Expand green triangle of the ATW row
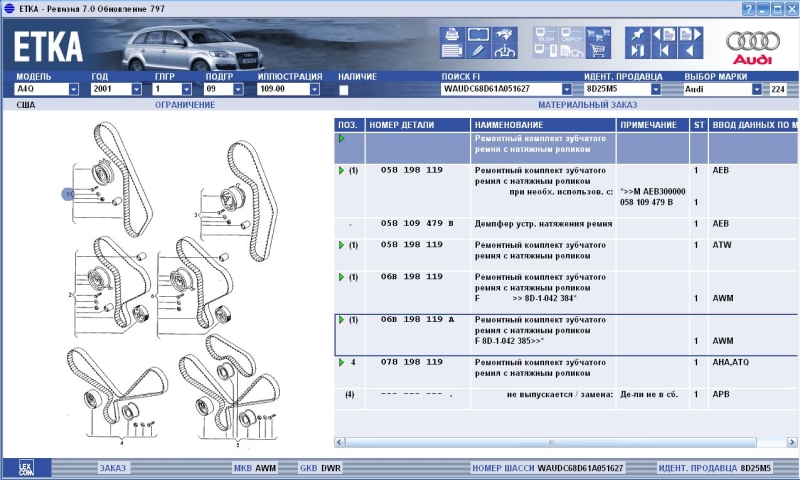Screen dimensions: 800x480 pyautogui.click(x=341, y=245)
